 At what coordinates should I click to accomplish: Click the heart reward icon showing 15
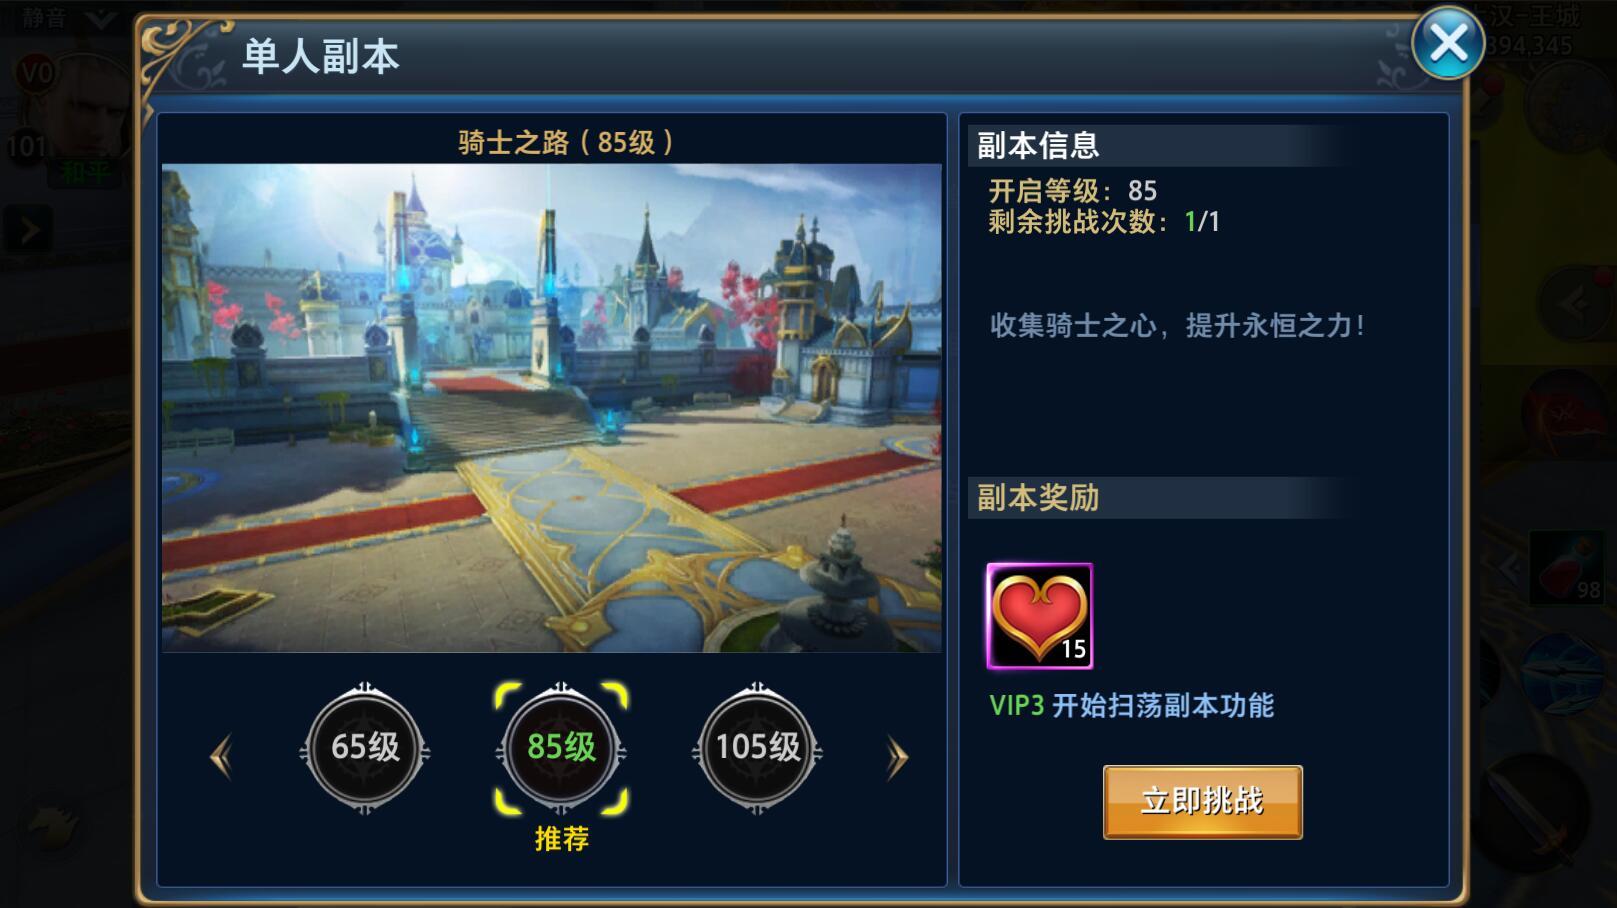click(1039, 616)
